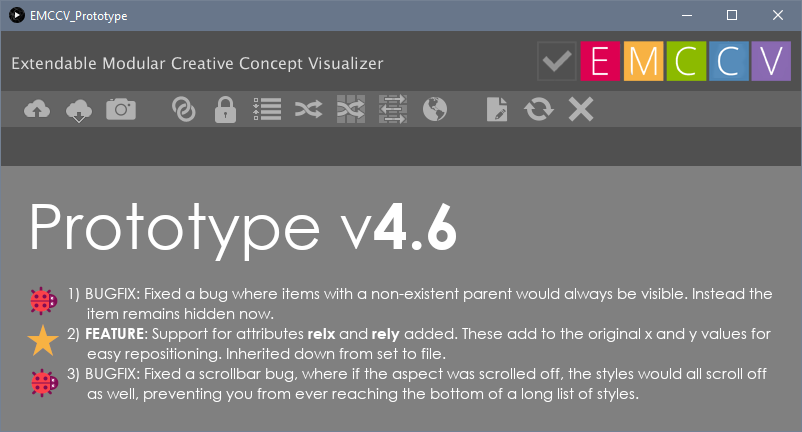Click the cloud upload icon
This screenshot has width=802, height=432.
37,109
